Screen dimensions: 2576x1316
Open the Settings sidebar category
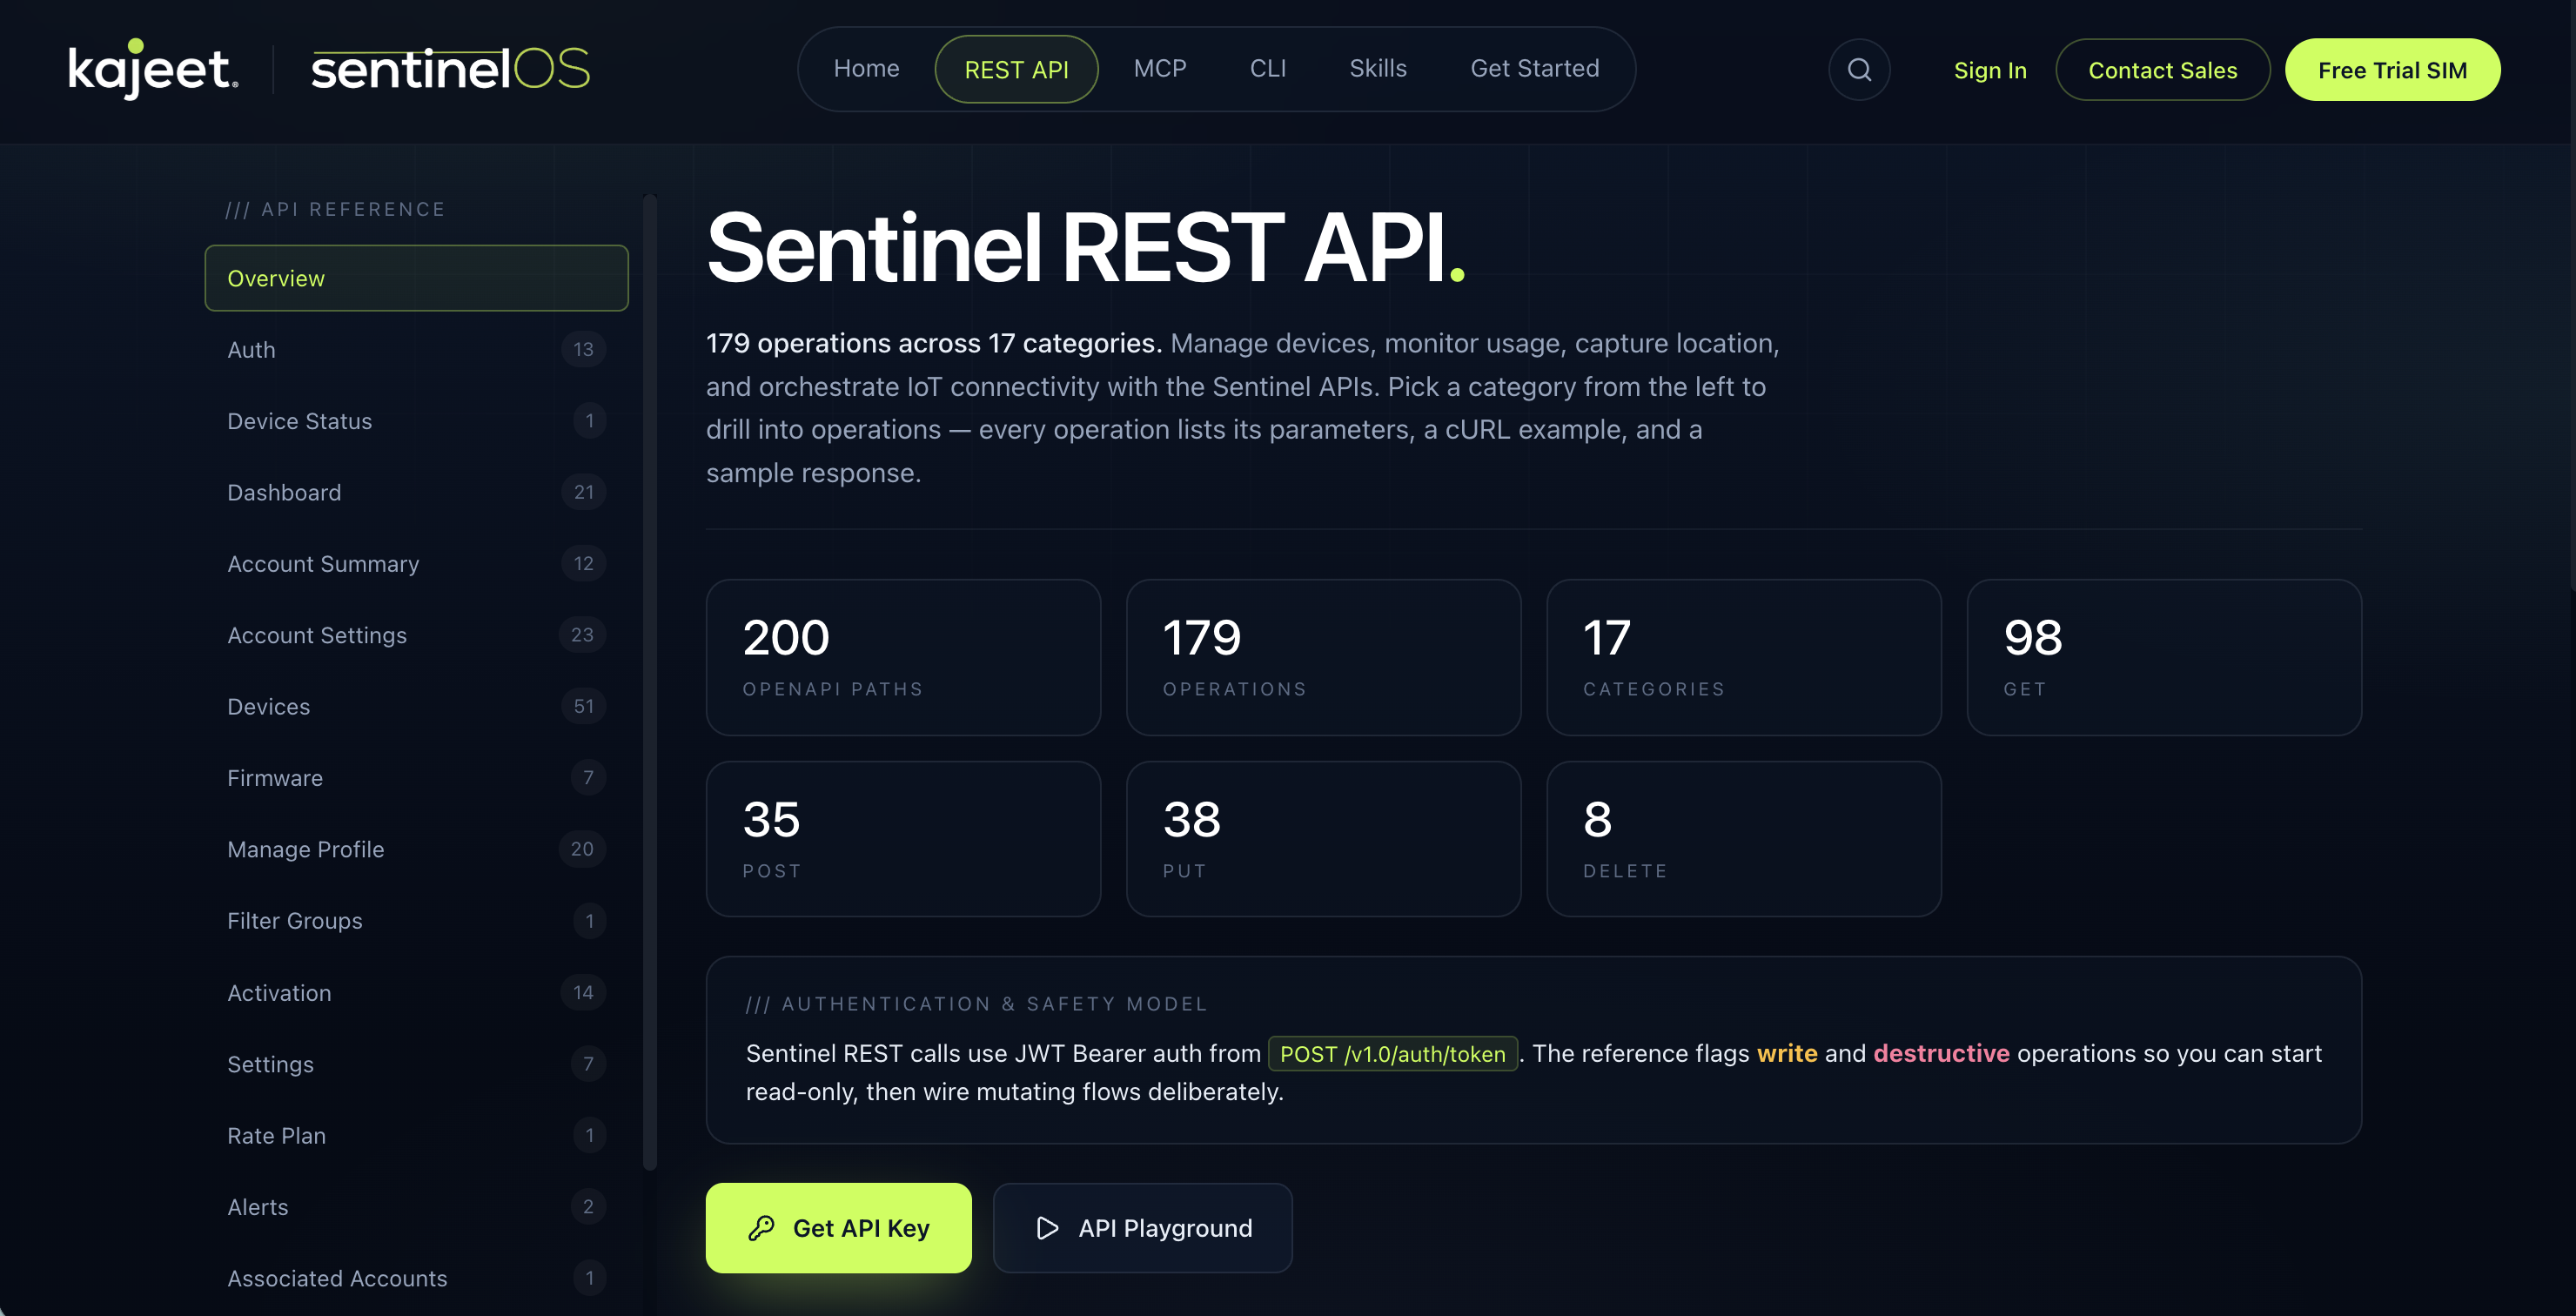click(416, 1064)
